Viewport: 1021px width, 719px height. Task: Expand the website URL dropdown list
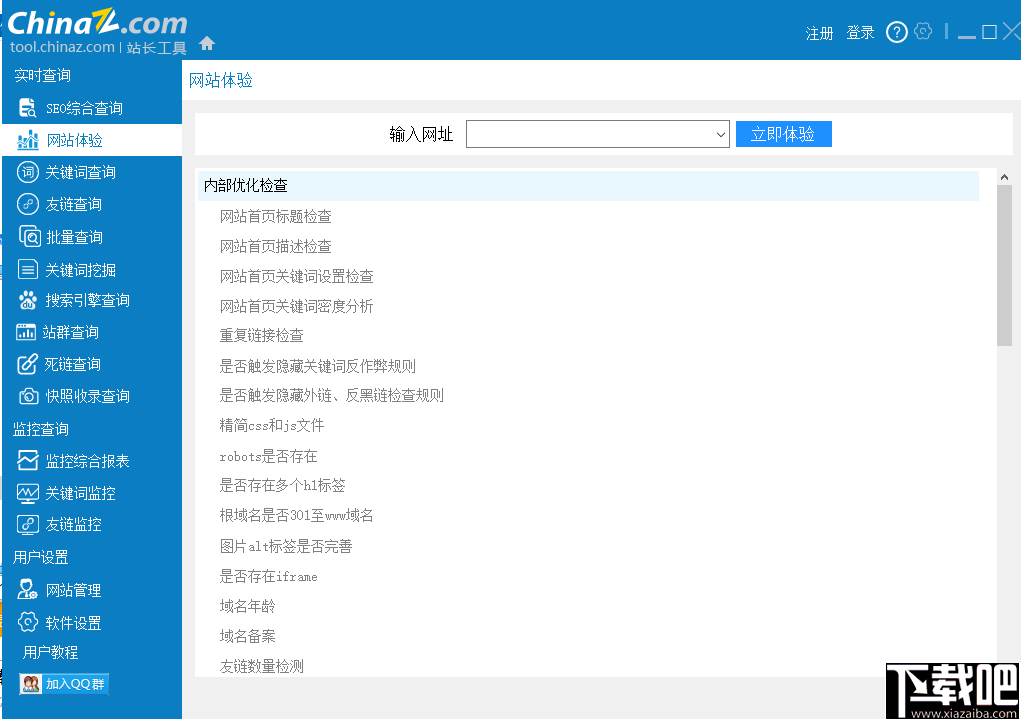(x=720, y=133)
